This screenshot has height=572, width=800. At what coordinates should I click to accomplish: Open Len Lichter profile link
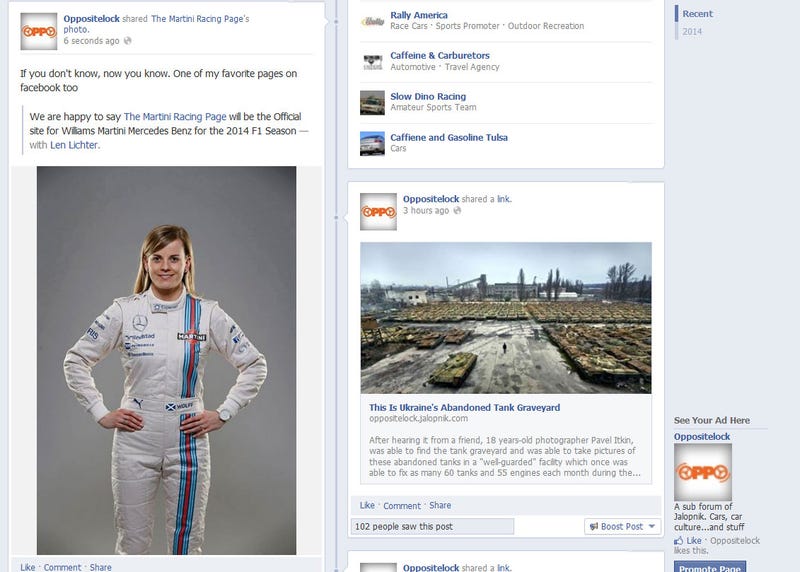pyautogui.click(x=74, y=145)
